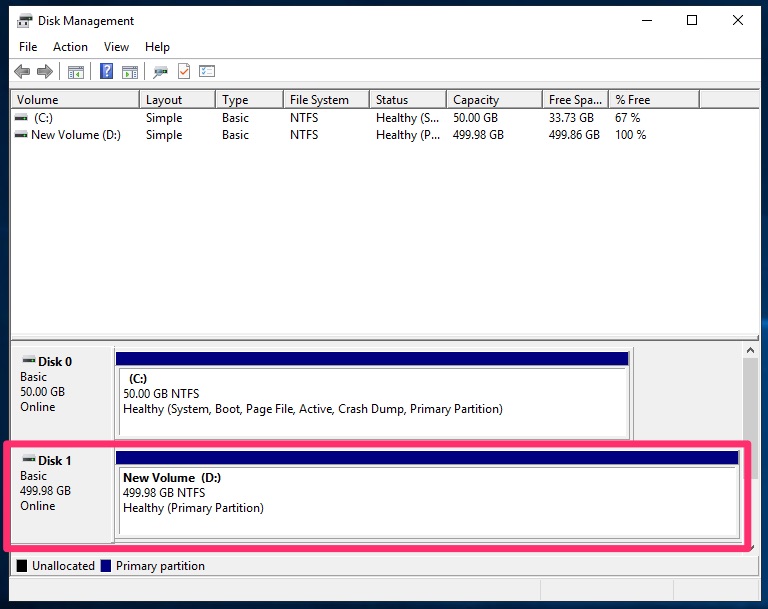
Task: Click the scroll up arrow in disk pane
Action: pyautogui.click(x=750, y=351)
